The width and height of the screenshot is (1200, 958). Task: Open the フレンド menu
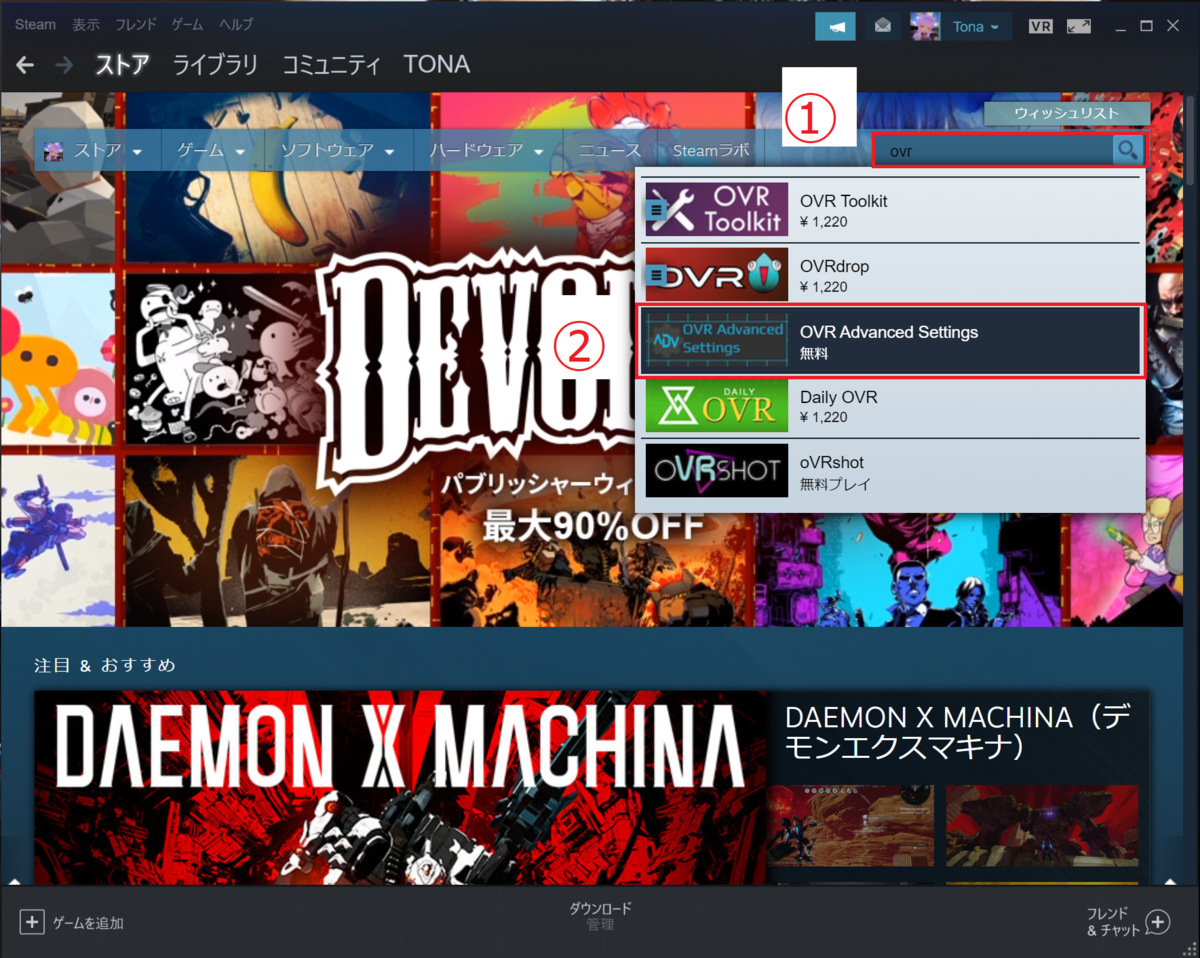[x=136, y=24]
